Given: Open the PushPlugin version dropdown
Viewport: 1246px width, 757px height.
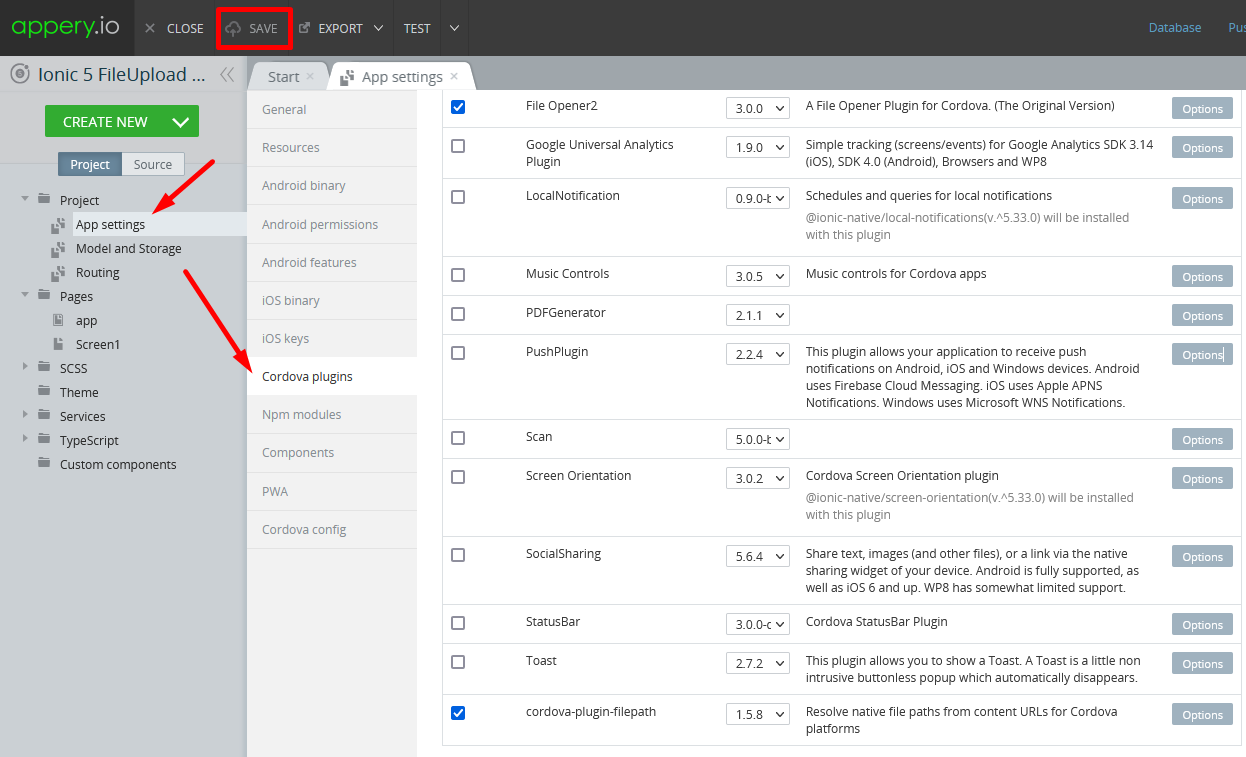Looking at the screenshot, I should click(x=757, y=354).
